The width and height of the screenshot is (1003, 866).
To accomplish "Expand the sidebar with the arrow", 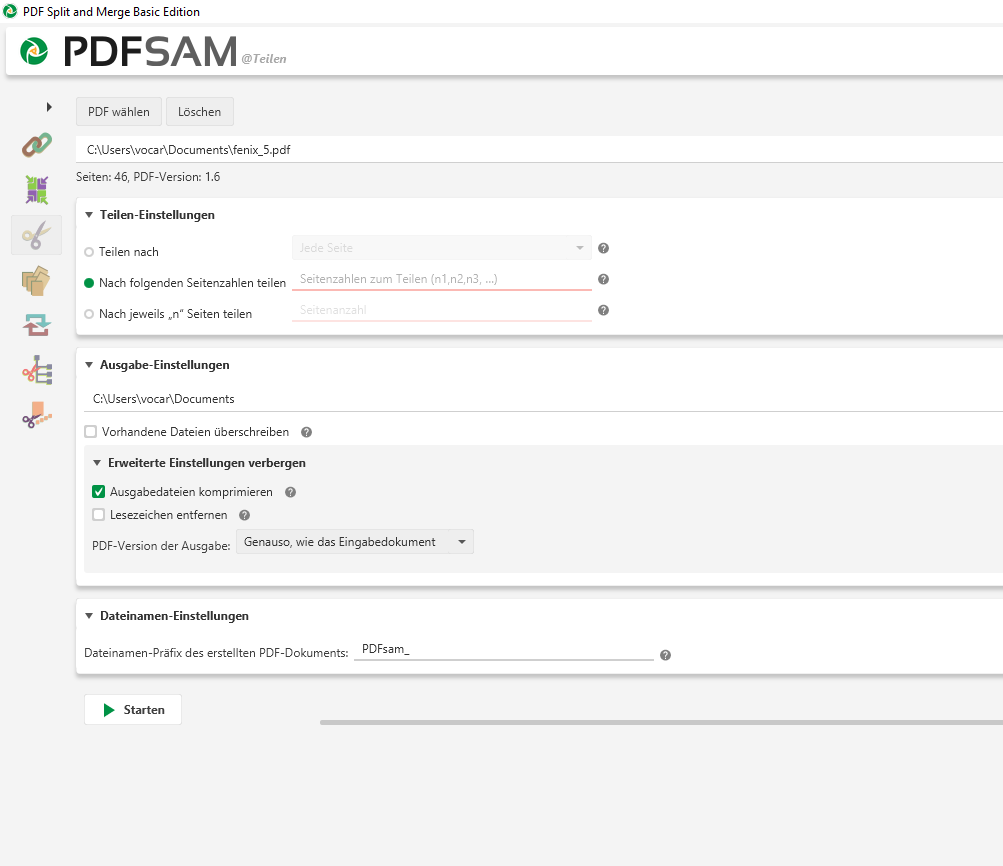I will tap(49, 107).
